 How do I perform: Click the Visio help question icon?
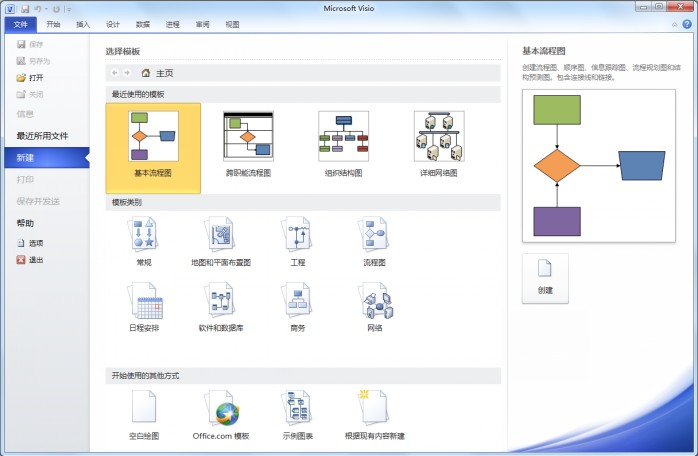point(687,24)
